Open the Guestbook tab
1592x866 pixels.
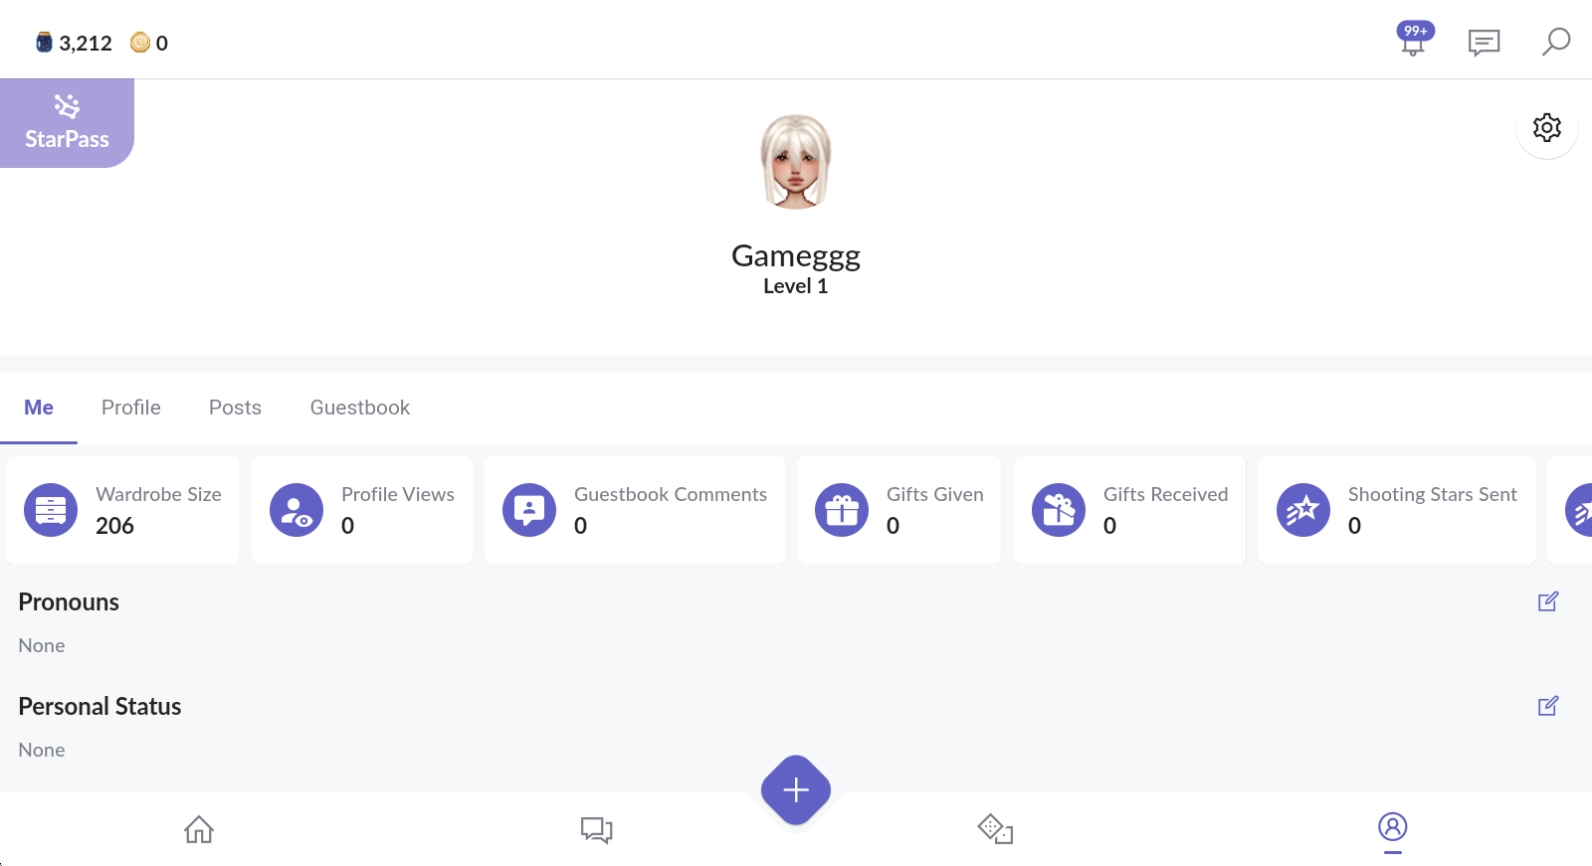coord(360,408)
